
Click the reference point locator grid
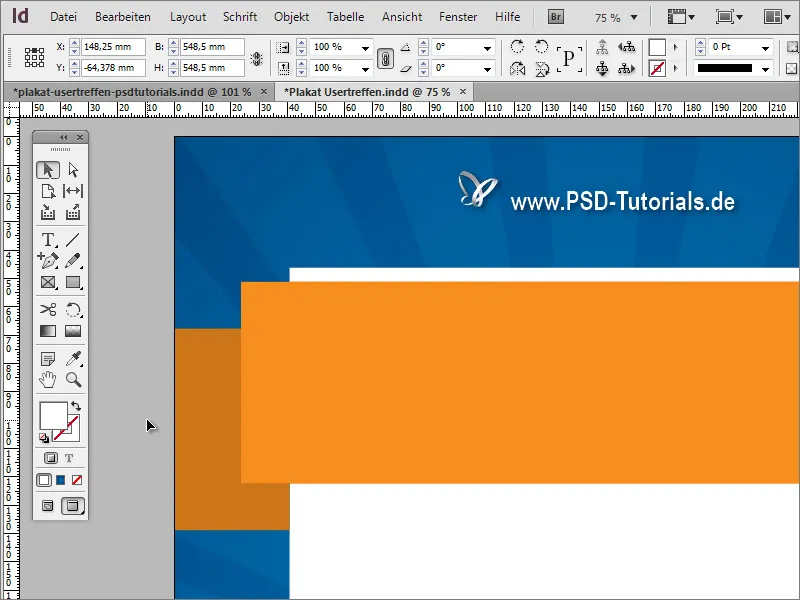pos(34,57)
